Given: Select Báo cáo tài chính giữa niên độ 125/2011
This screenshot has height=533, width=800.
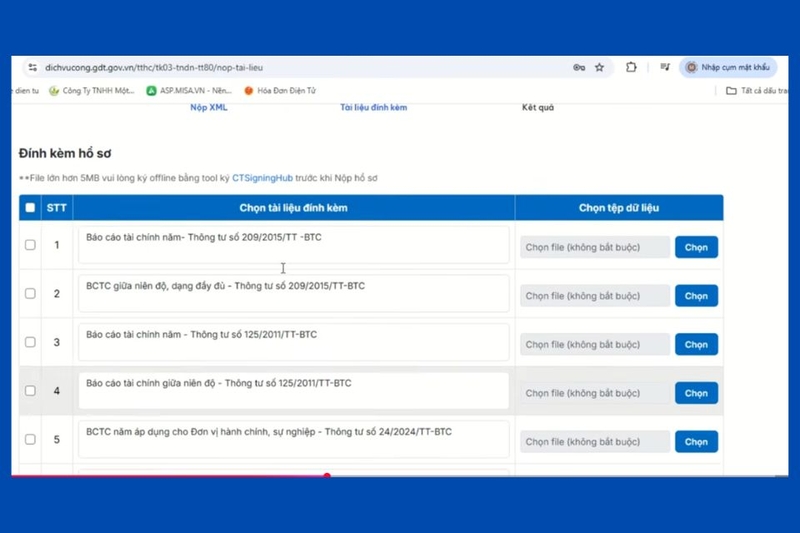Looking at the screenshot, I should 294,391.
